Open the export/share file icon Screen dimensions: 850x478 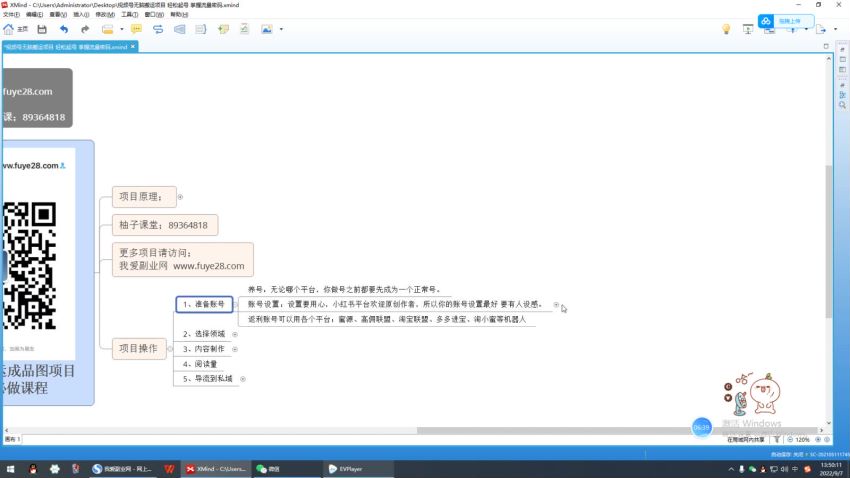point(821,29)
